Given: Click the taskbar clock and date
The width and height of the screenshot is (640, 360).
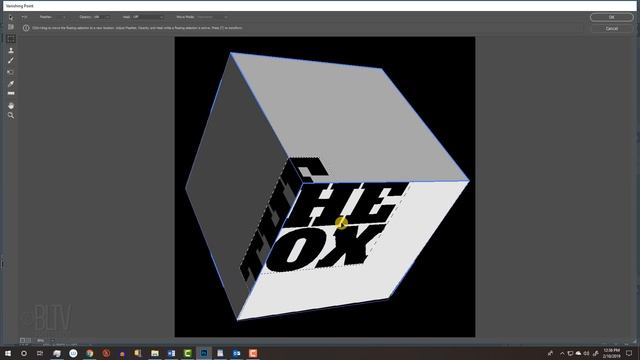Looking at the screenshot, I should click(x=611, y=353).
